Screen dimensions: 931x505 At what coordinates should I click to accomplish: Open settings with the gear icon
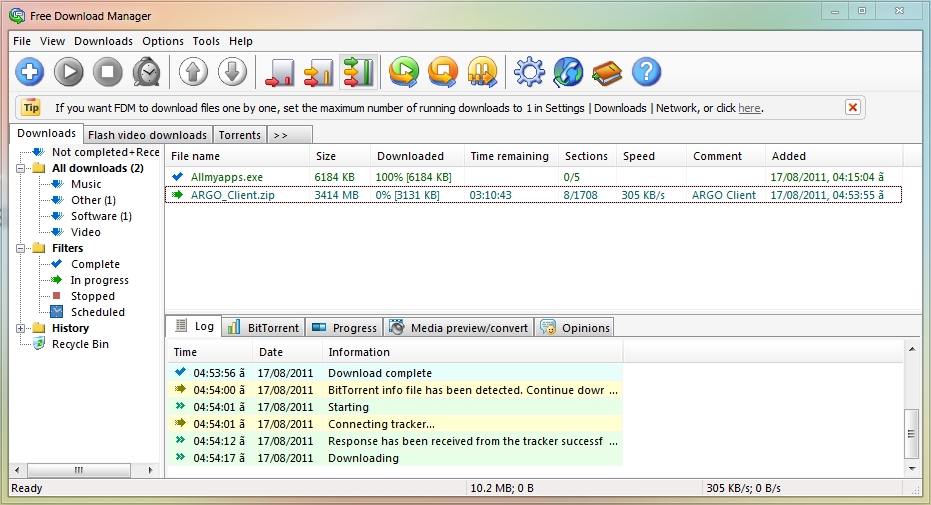tap(529, 71)
